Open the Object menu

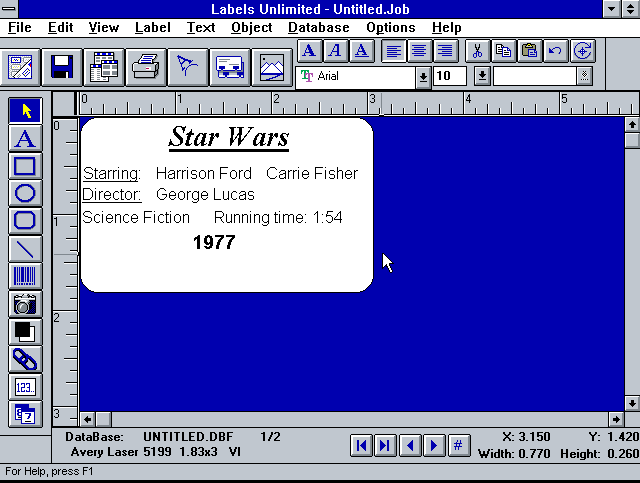[x=251, y=27]
